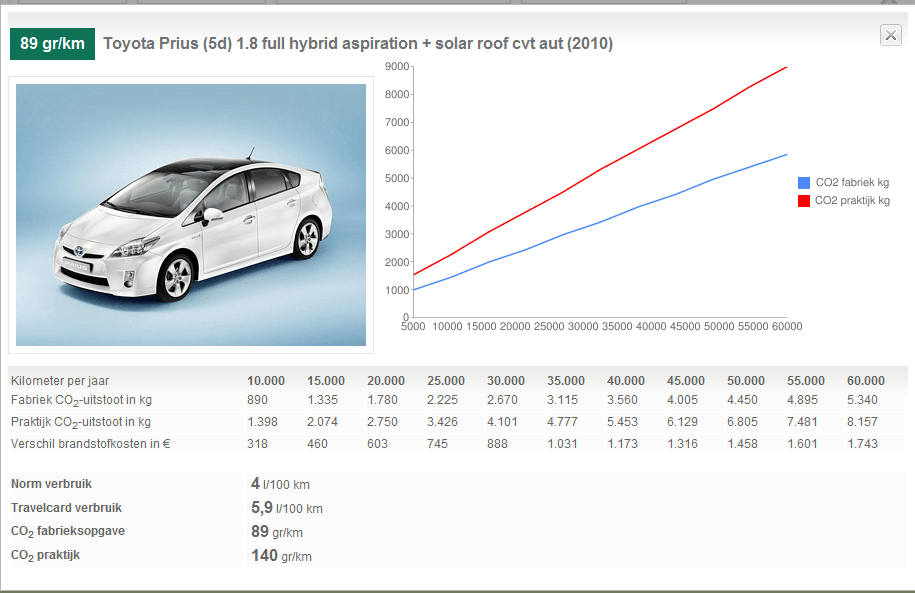The height and width of the screenshot is (593, 915).
Task: Click the white Toyota Prius photo
Action: coord(191,215)
